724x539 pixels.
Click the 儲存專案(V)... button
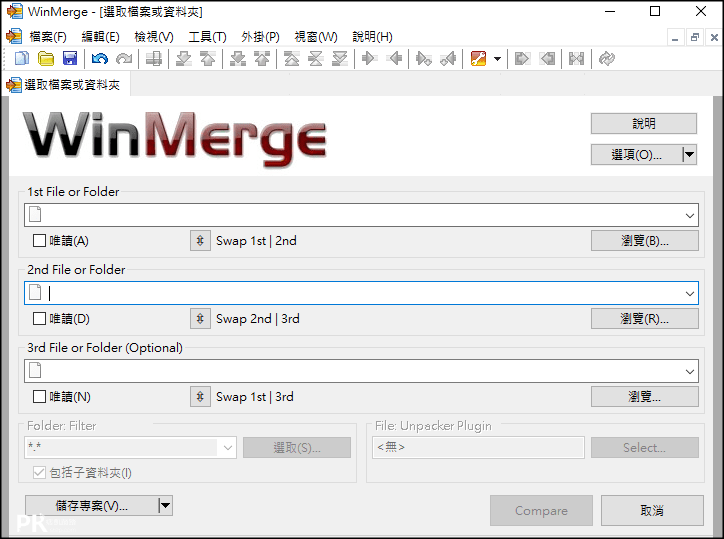(91, 506)
